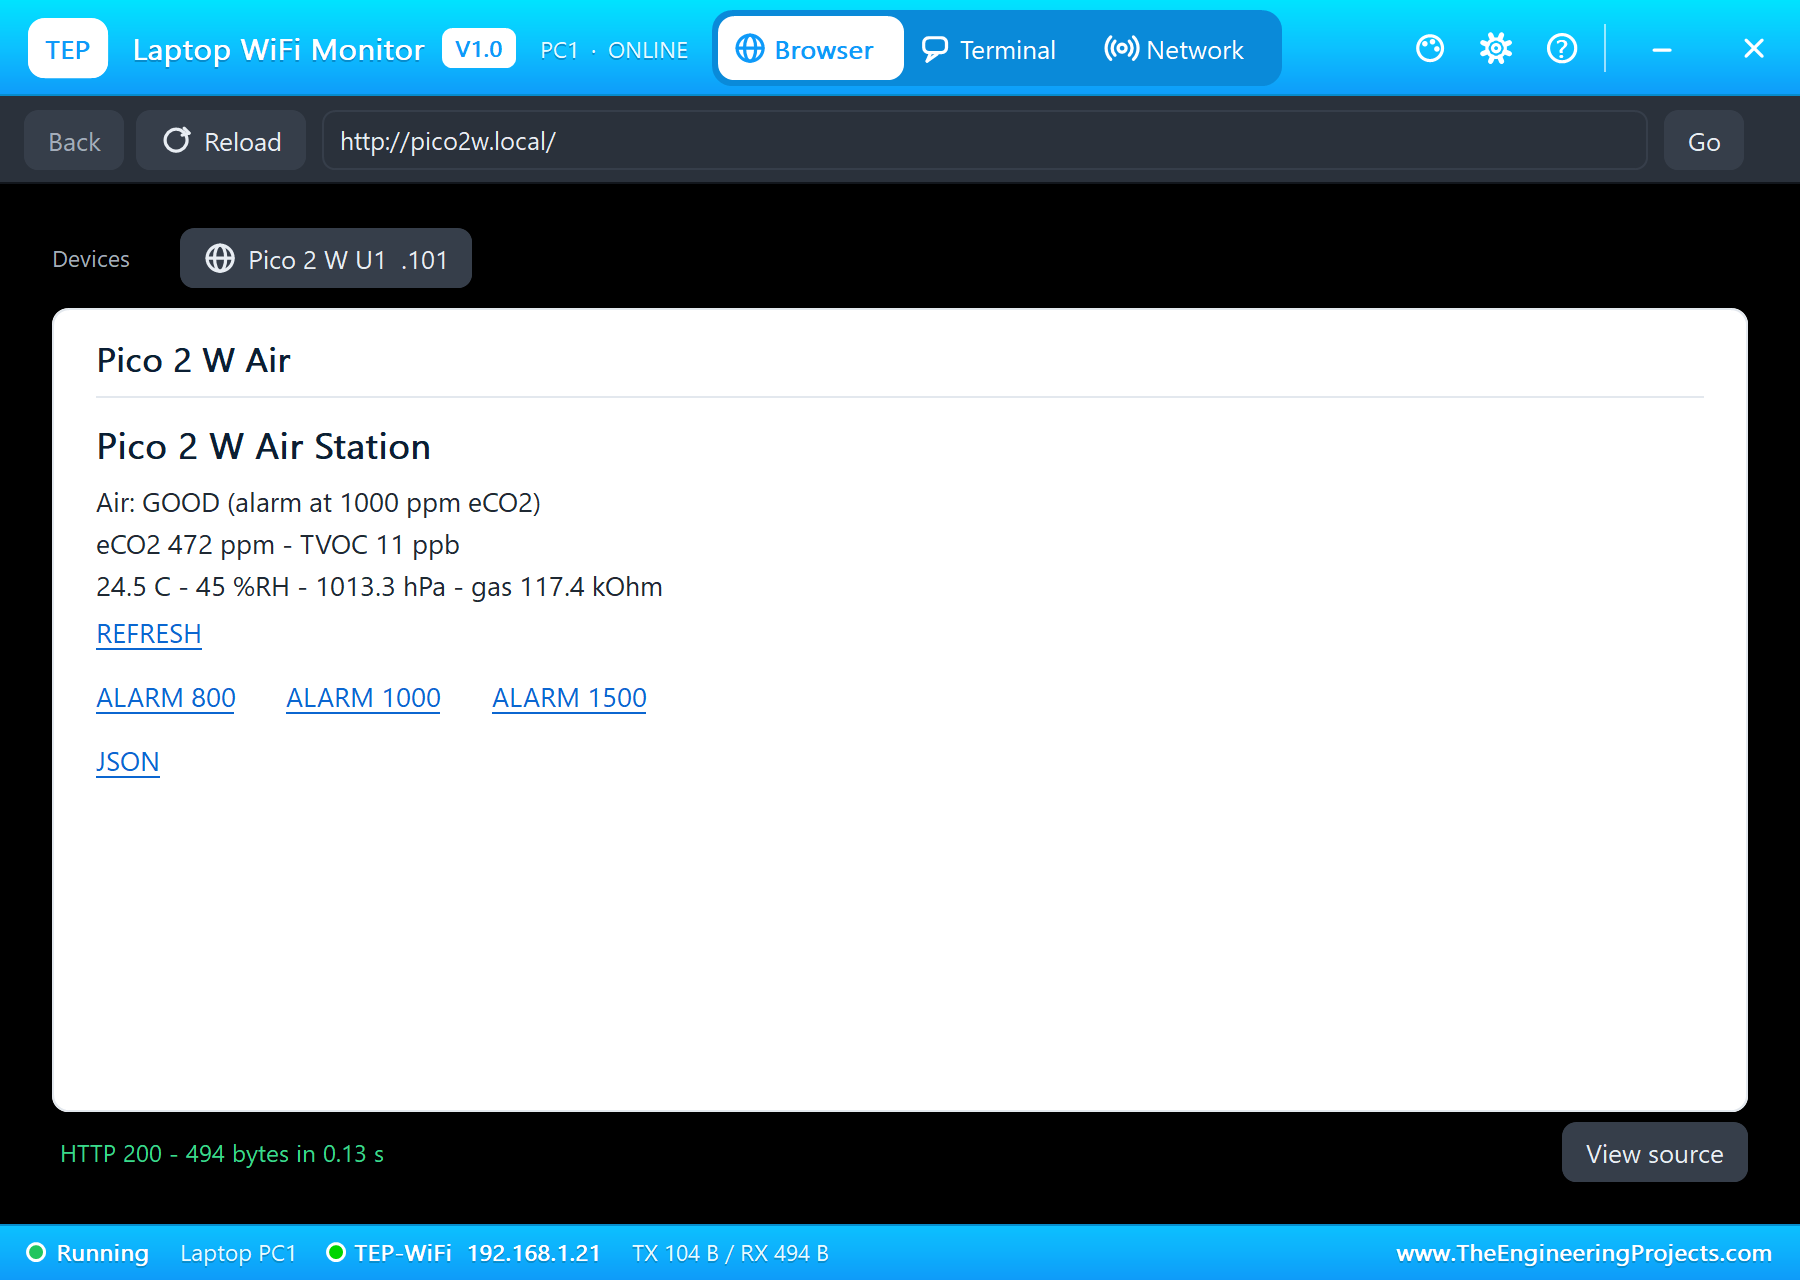Open the JSON link

pos(128,762)
